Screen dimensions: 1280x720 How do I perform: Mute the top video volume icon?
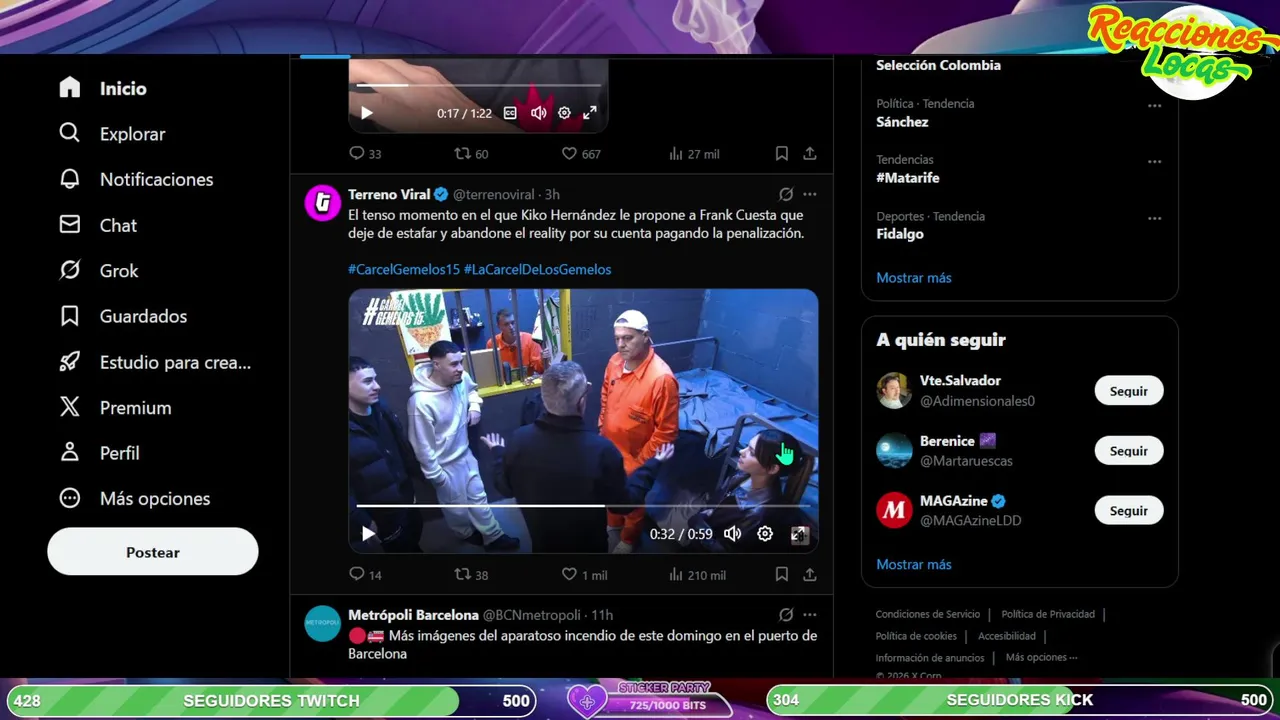tap(538, 113)
